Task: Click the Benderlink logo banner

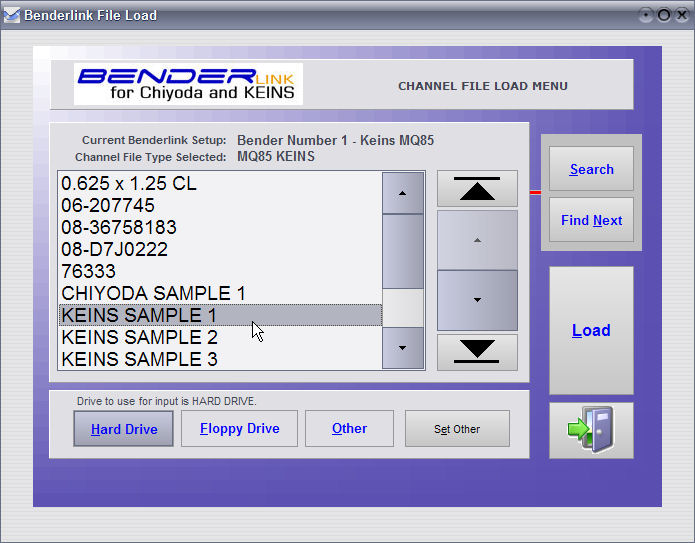Action: pos(188,84)
